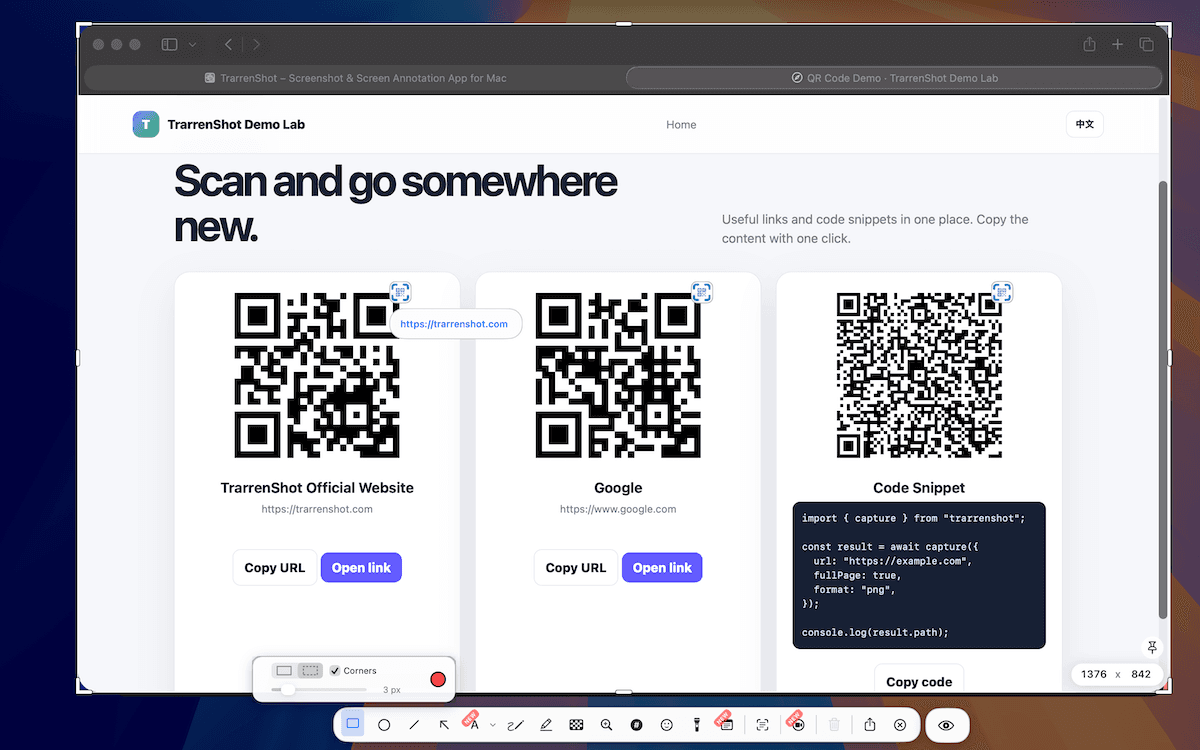Go back in Safari

coord(229,44)
